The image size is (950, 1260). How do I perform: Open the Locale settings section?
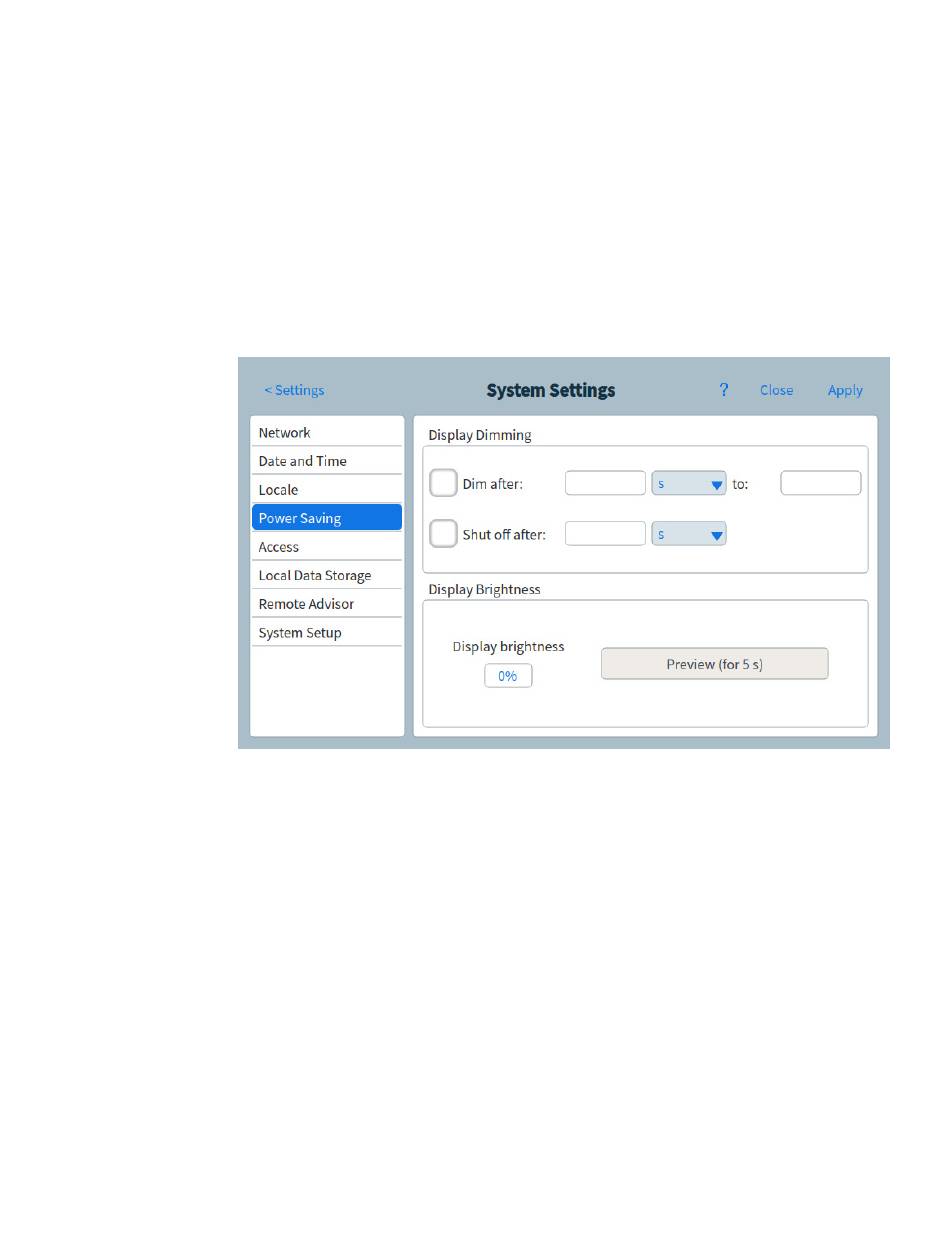coord(327,490)
